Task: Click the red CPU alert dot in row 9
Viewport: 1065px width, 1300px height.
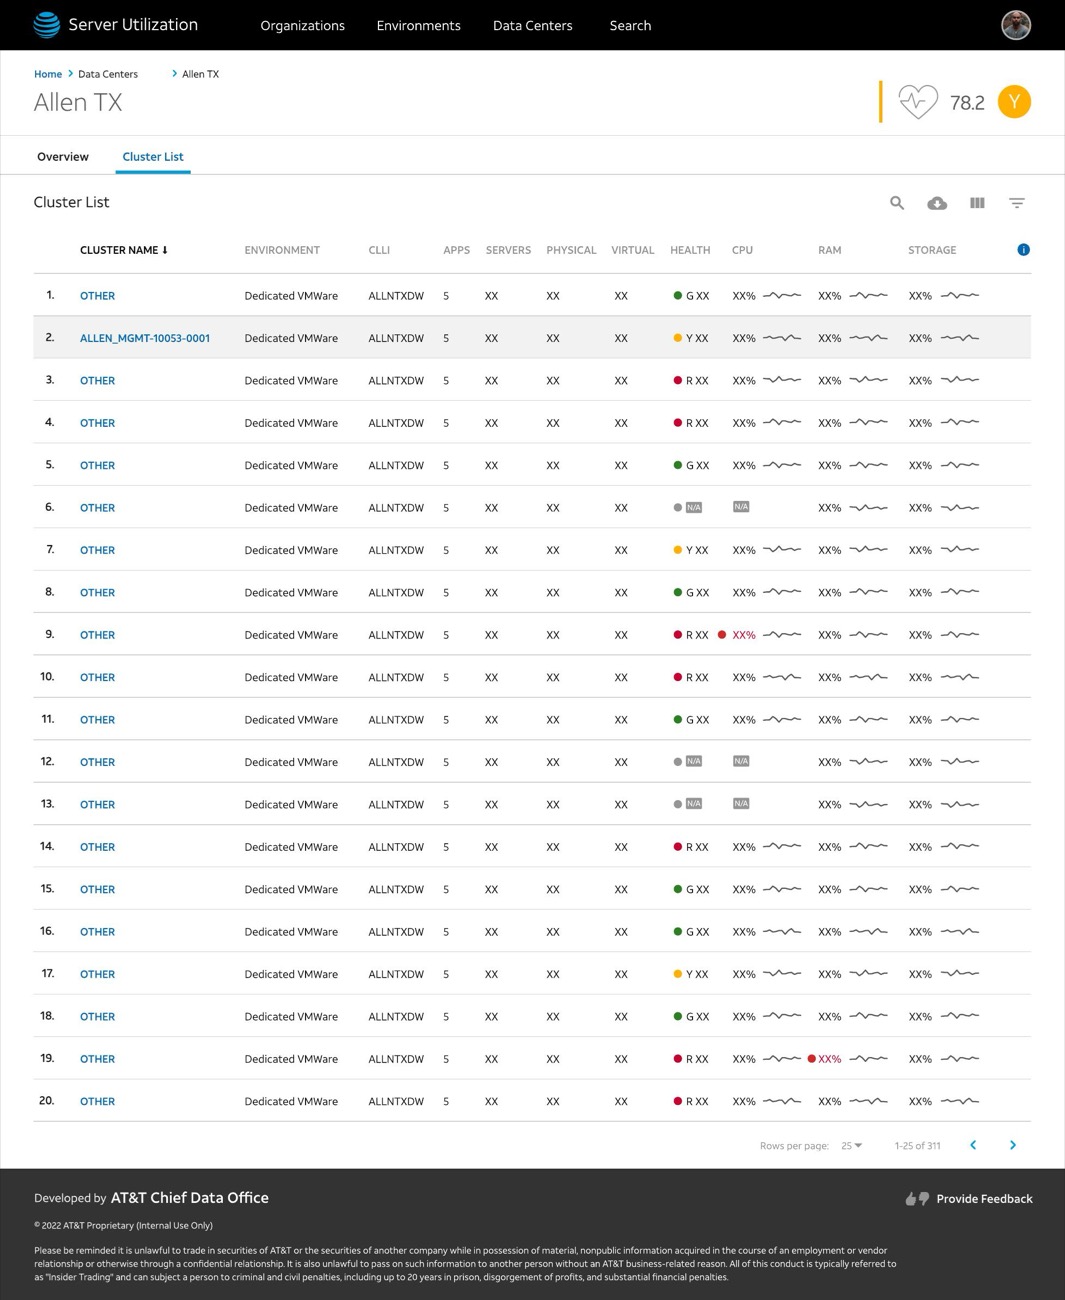Action: (722, 635)
